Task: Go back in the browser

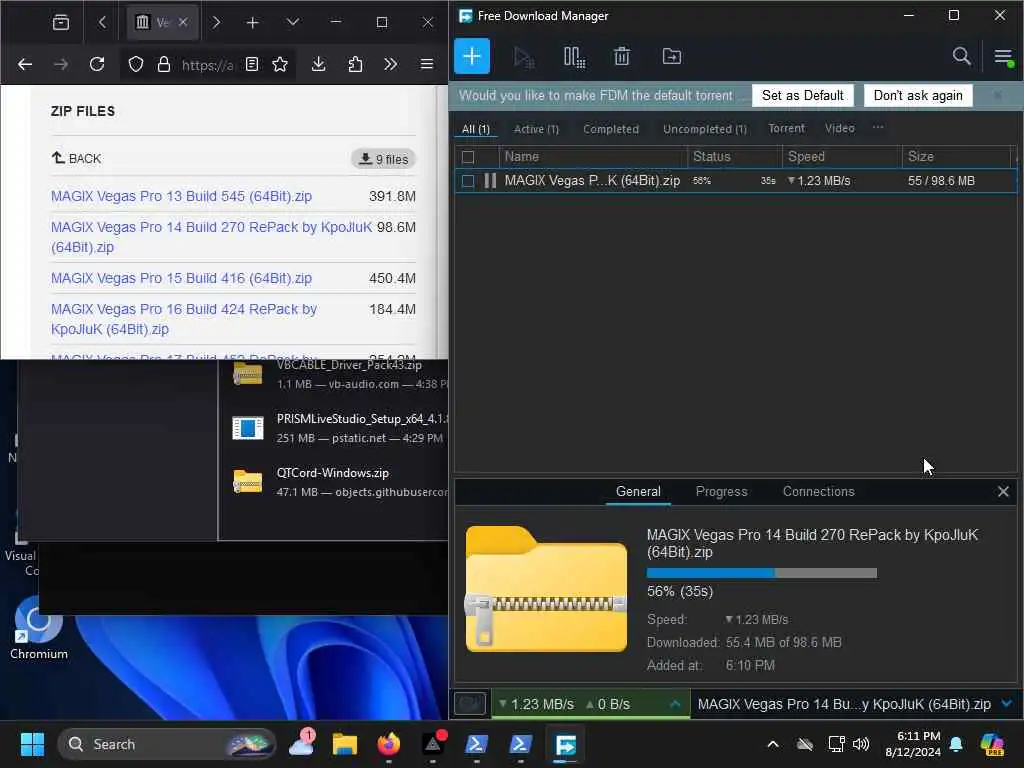Action: tap(25, 64)
